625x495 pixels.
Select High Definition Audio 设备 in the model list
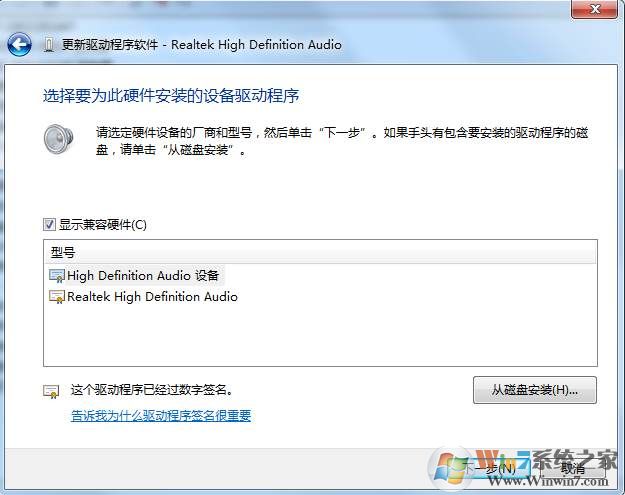(136, 275)
